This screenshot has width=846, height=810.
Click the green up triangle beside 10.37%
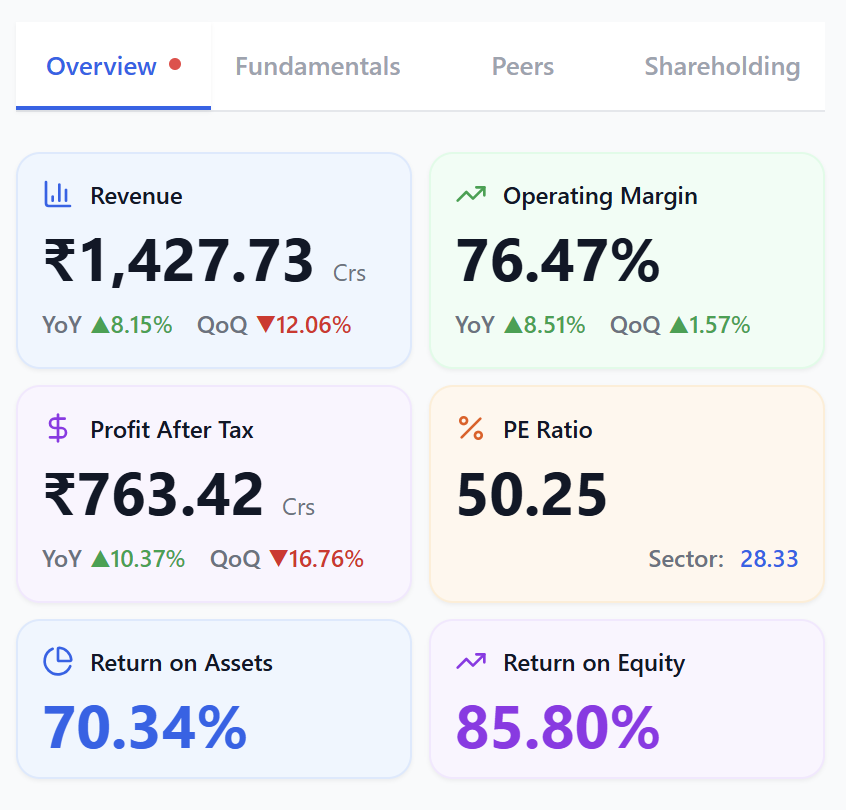pos(100,559)
